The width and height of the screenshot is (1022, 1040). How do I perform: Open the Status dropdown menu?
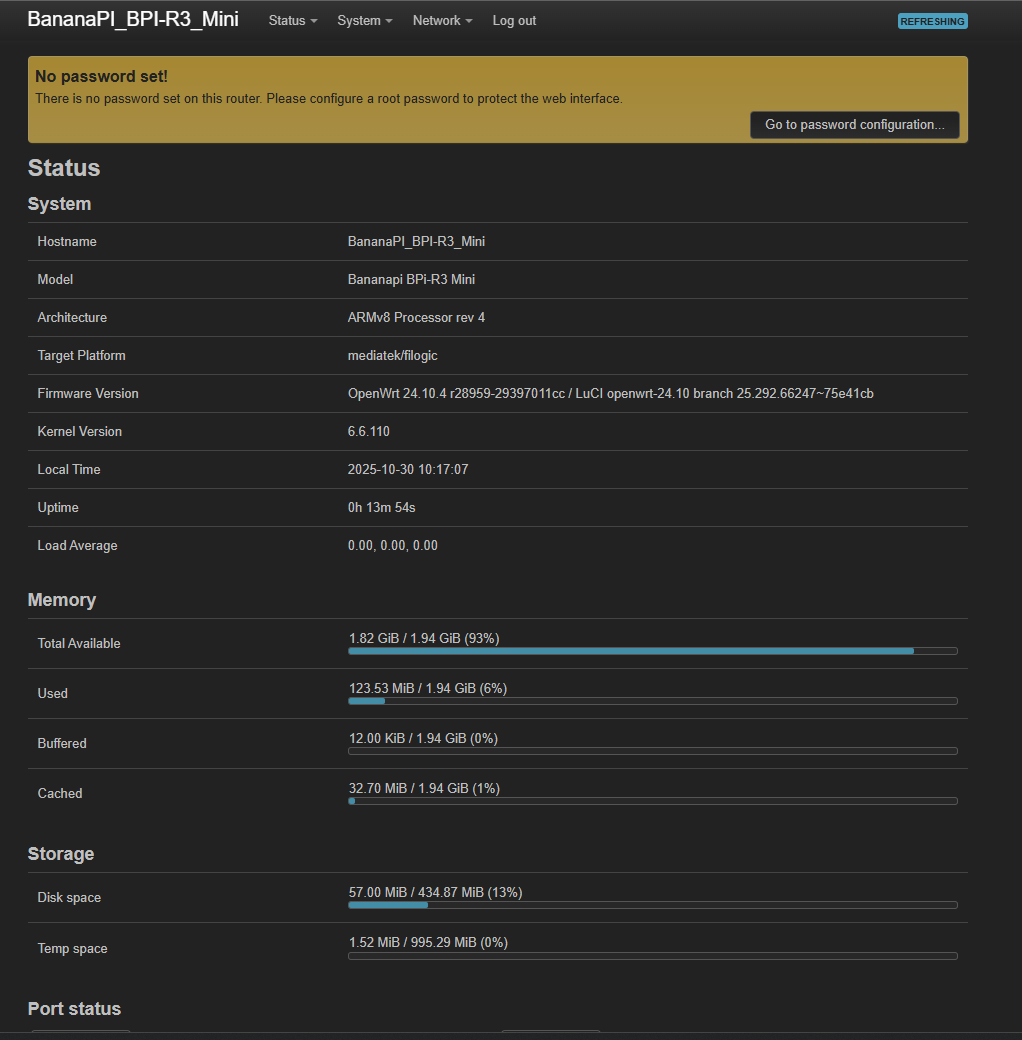292,21
